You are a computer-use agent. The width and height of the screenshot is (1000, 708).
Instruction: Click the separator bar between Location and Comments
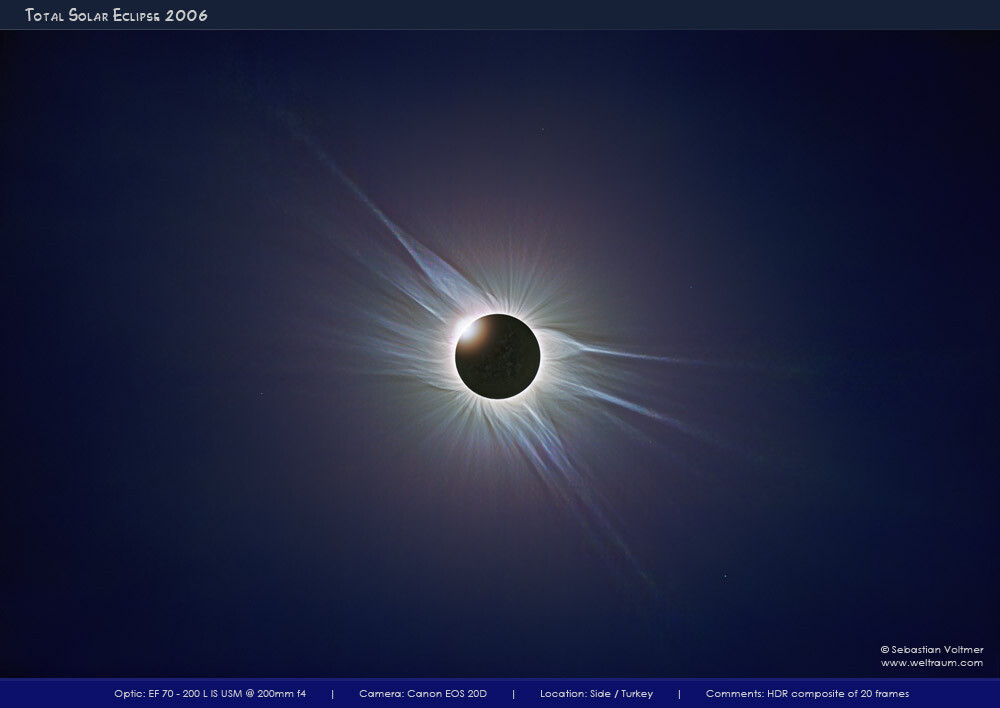click(x=678, y=694)
